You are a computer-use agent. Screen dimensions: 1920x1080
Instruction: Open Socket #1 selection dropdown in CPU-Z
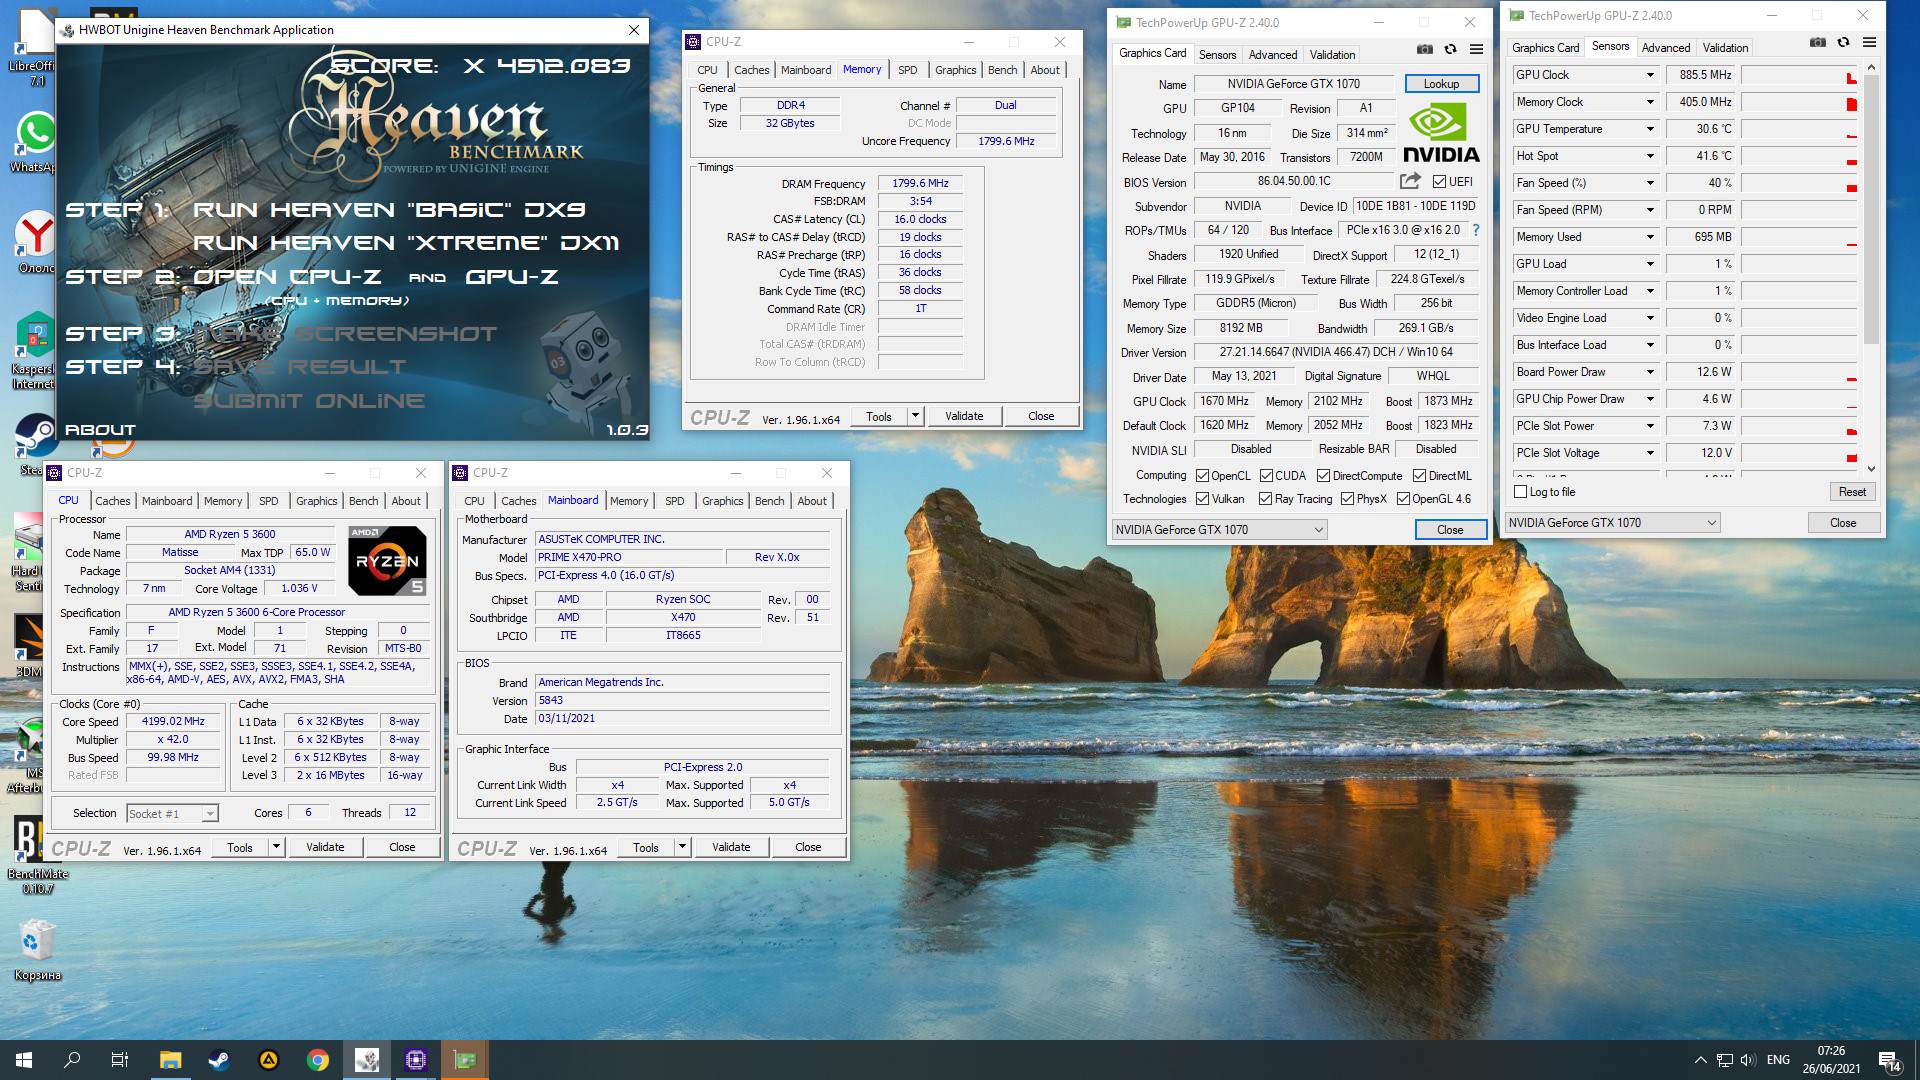172,814
